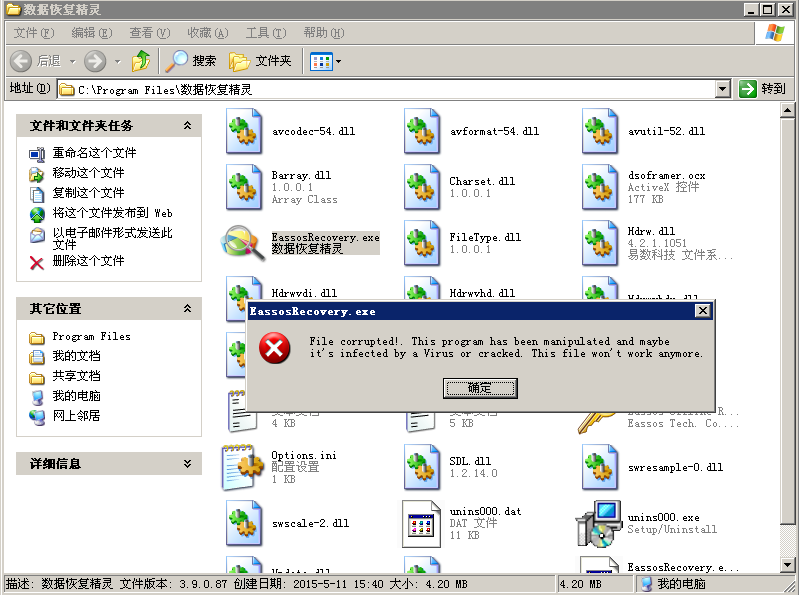Open the 收藏(A) menu
The height and width of the screenshot is (595, 799).
[208, 33]
